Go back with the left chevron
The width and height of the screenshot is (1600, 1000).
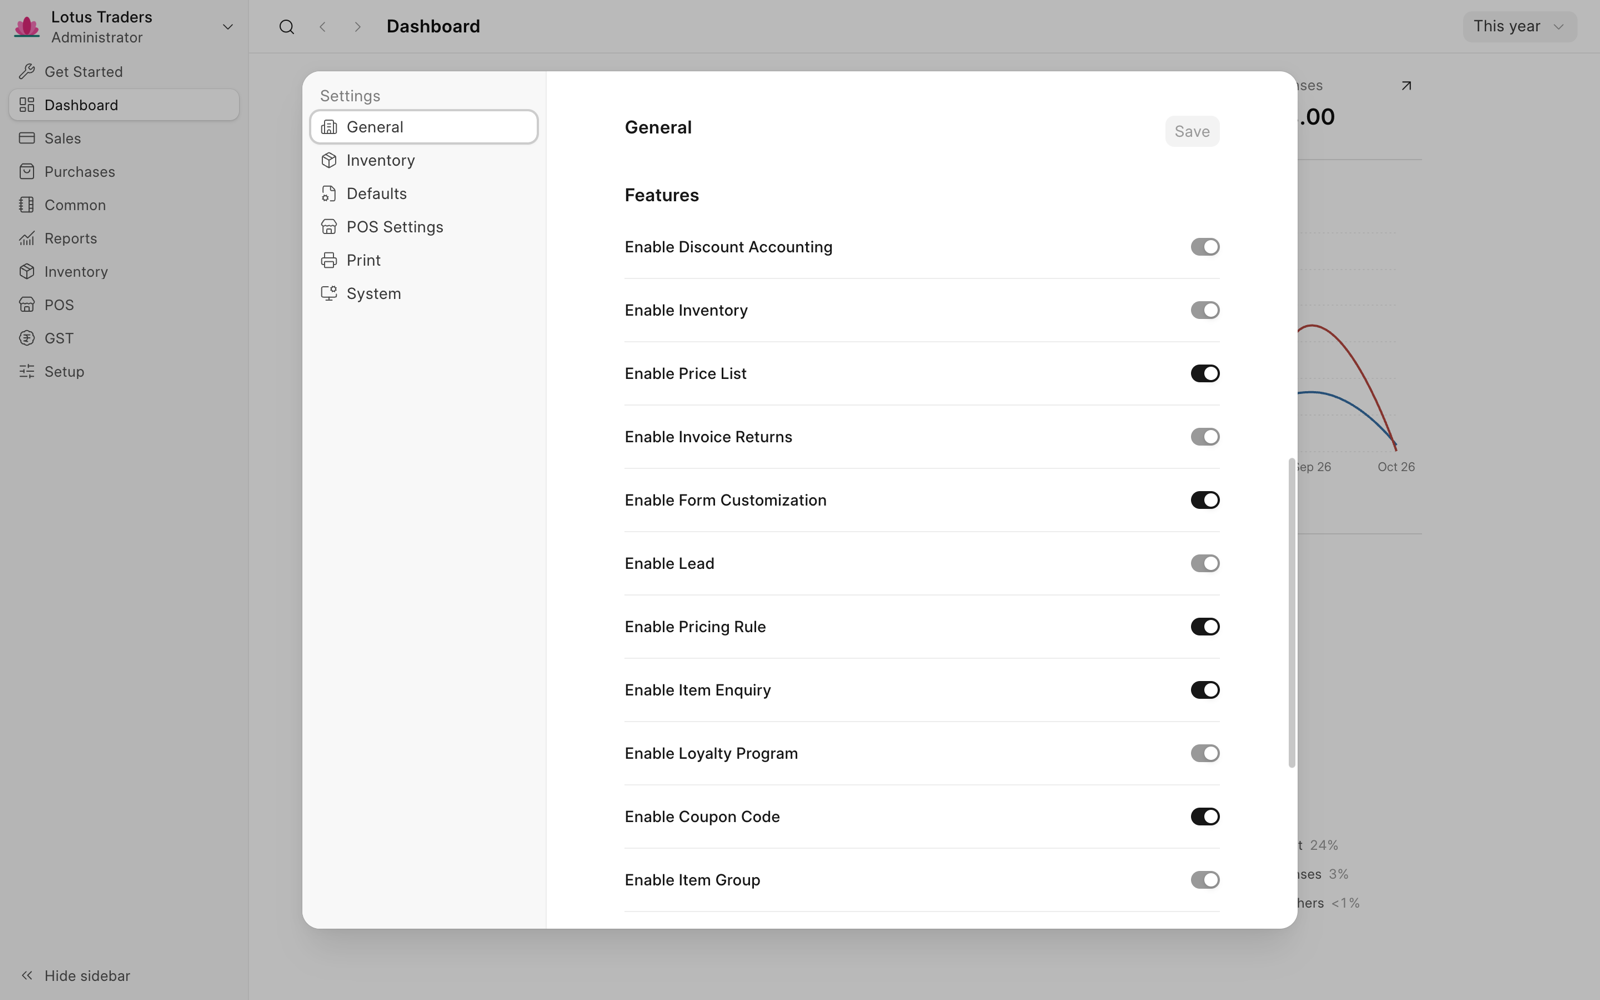[x=322, y=27]
